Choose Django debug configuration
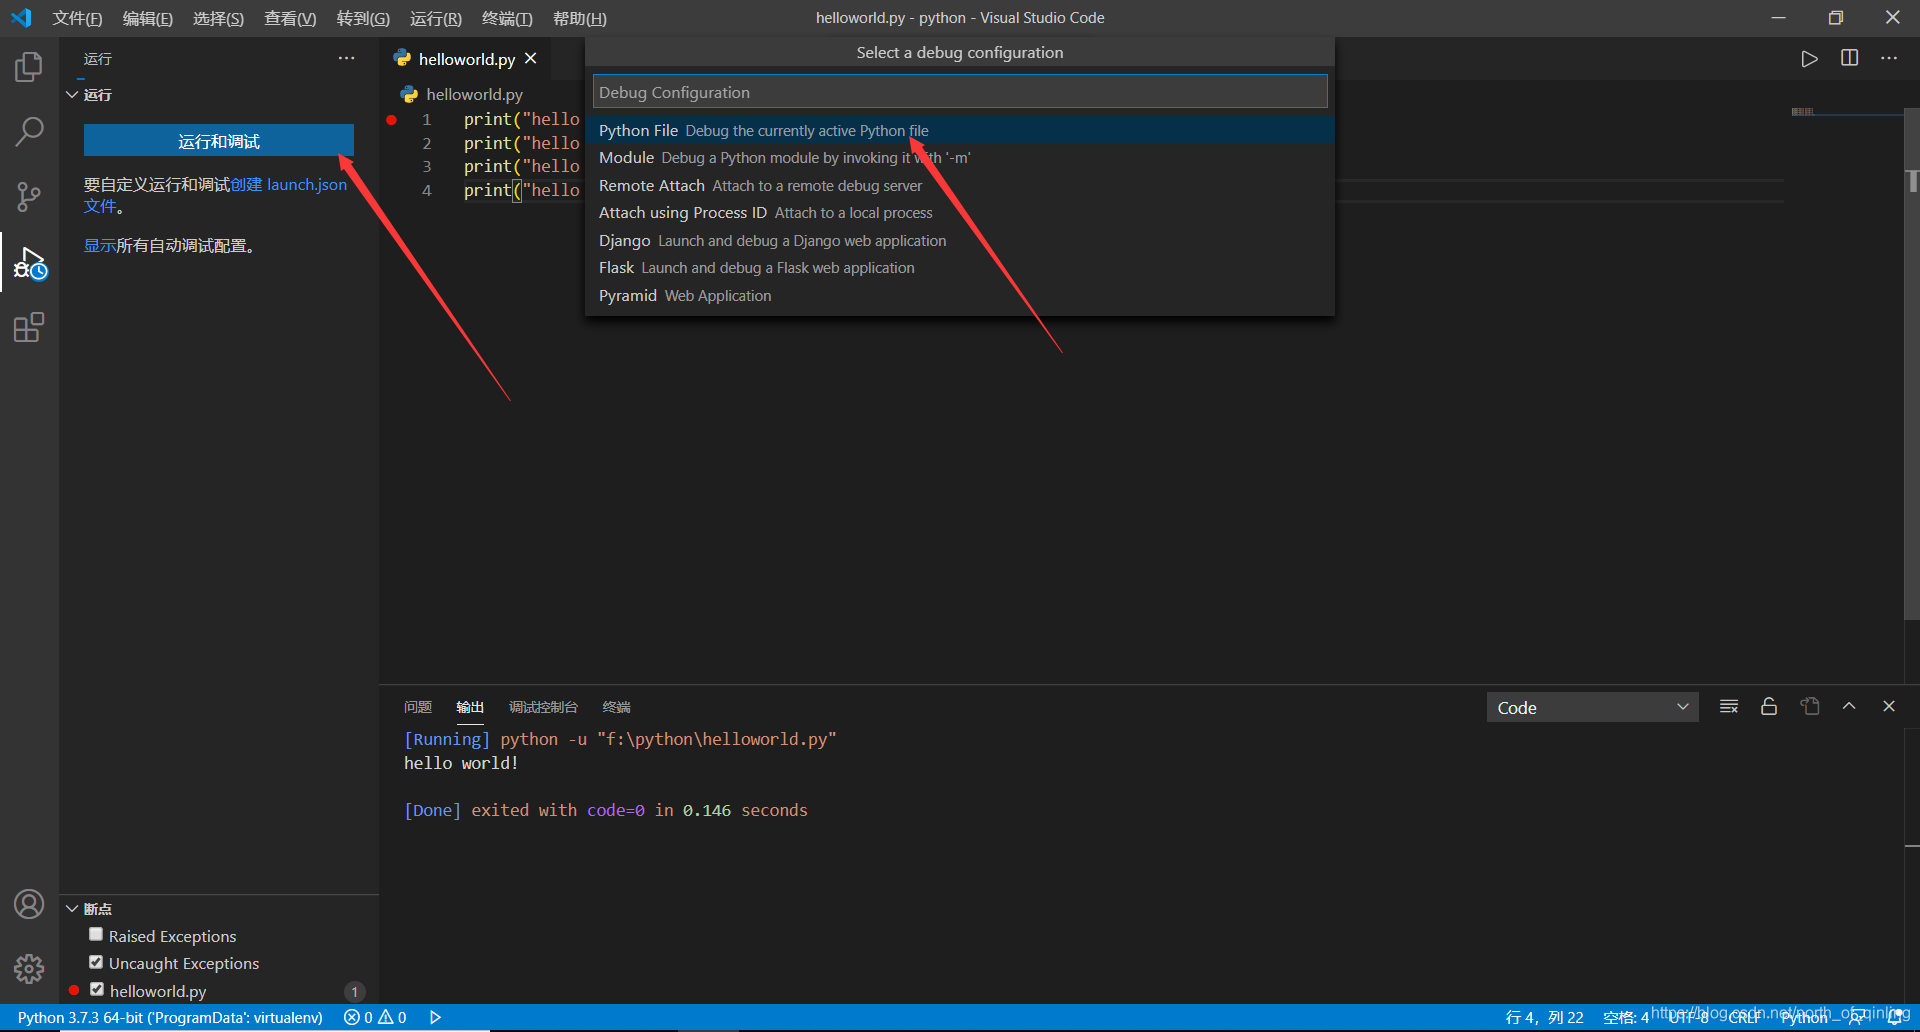Image resolution: width=1920 pixels, height=1032 pixels. click(960, 241)
